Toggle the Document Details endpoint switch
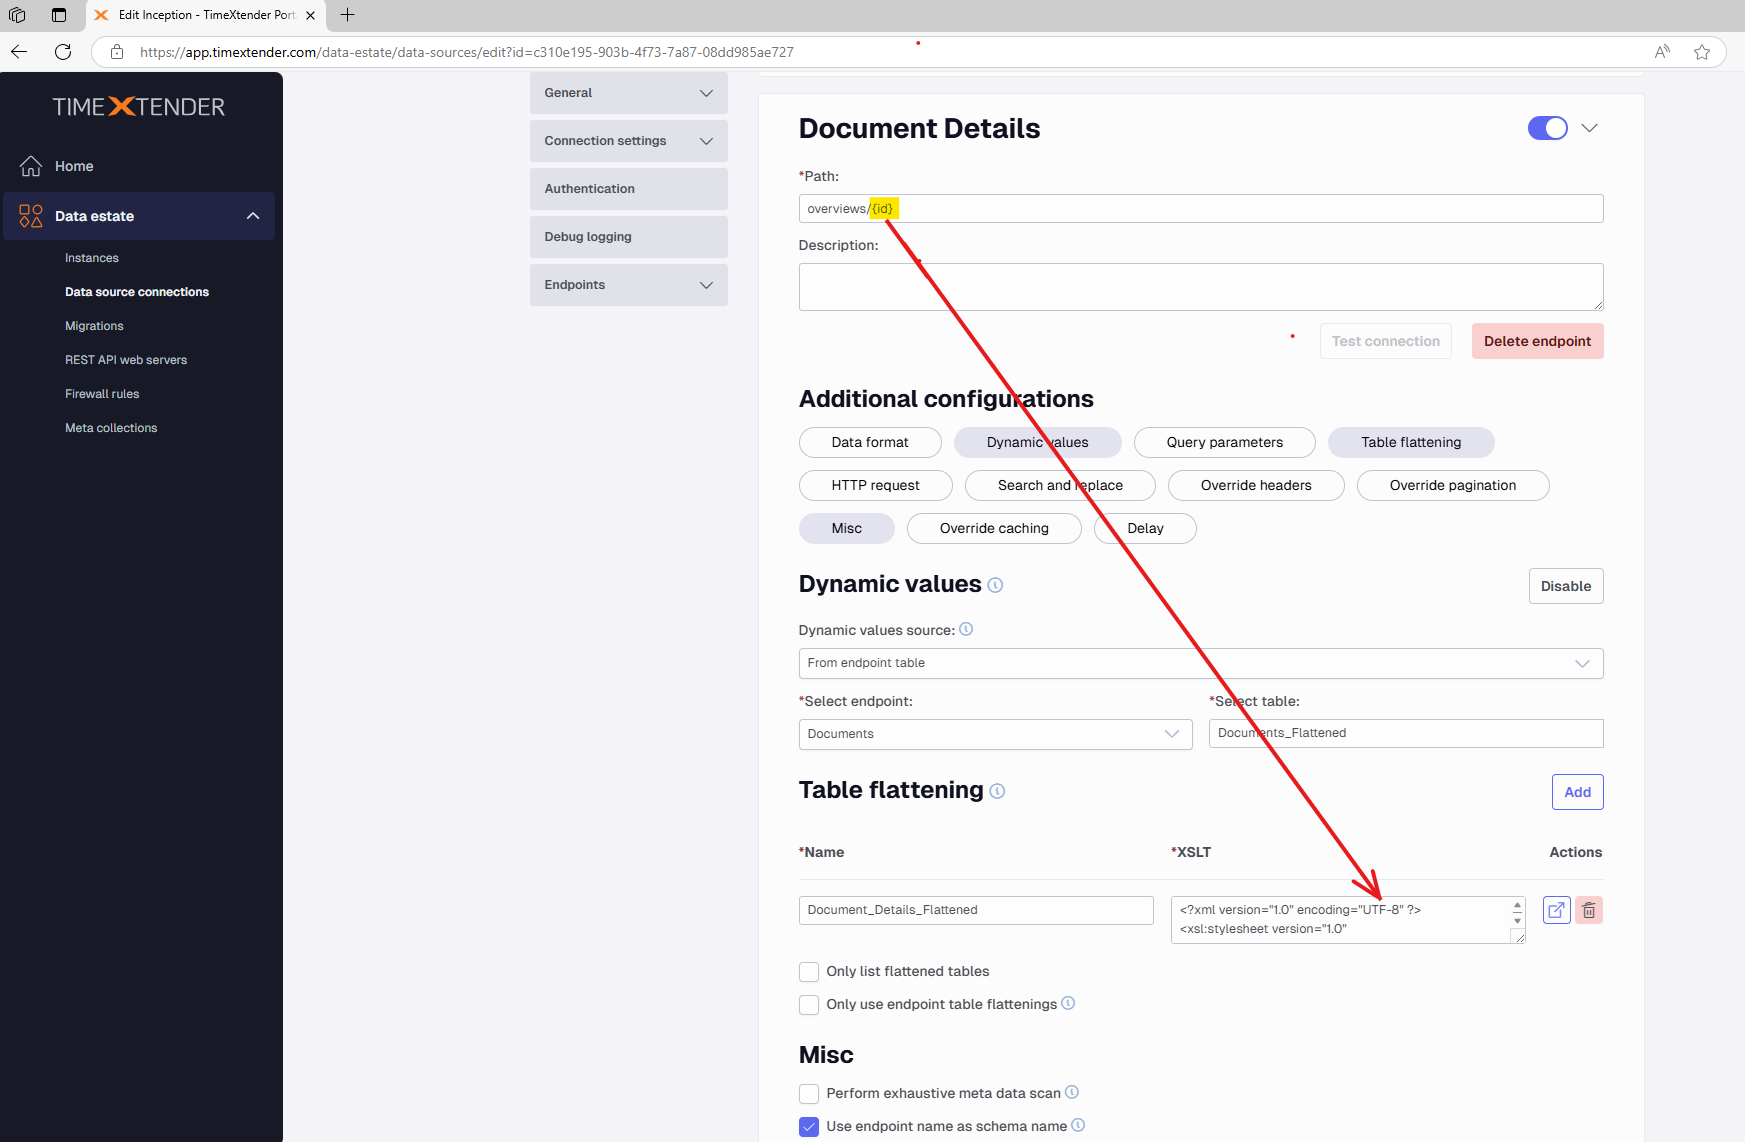The image size is (1745, 1142). (x=1548, y=128)
